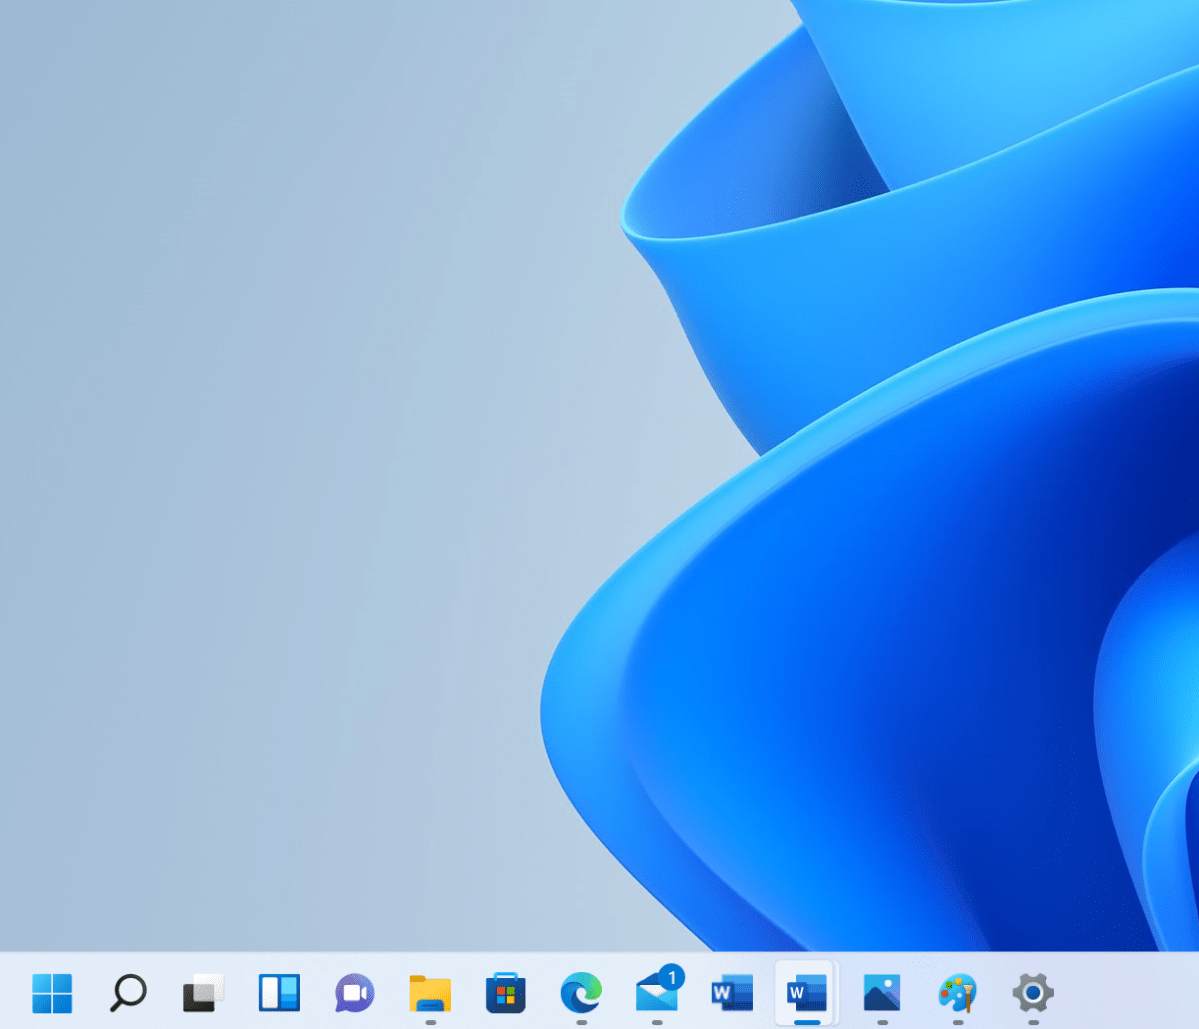The height and width of the screenshot is (1029, 1199).
Task: Launch Microsoft Edge from the taskbar
Action: tap(581, 993)
